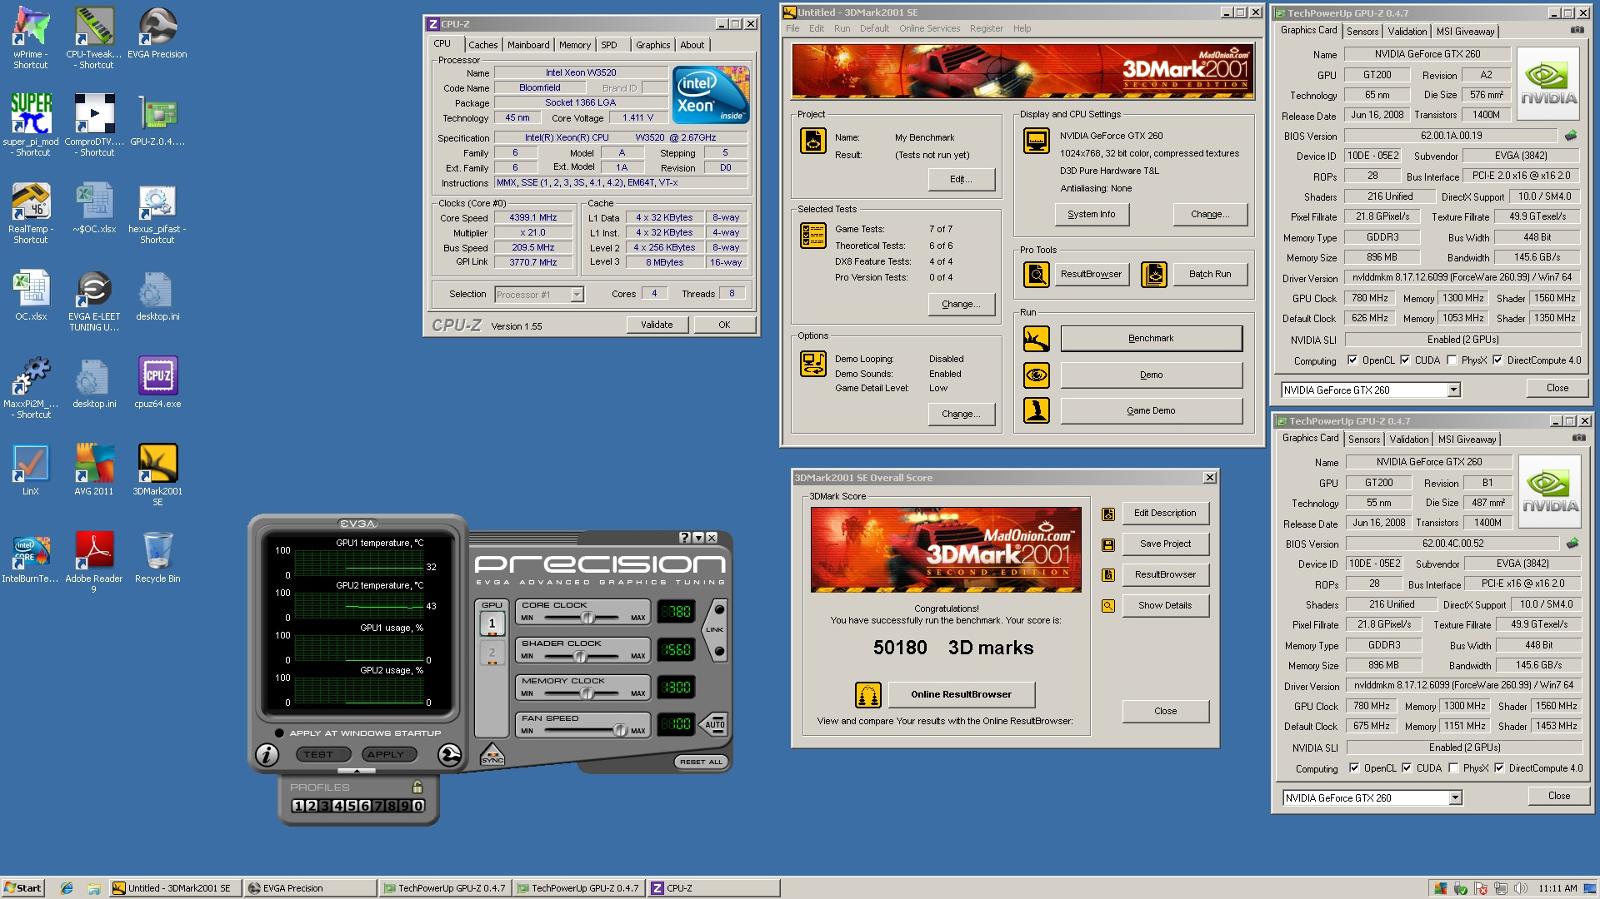Open the Adobe Reader 9 desktop icon

[x=94, y=551]
